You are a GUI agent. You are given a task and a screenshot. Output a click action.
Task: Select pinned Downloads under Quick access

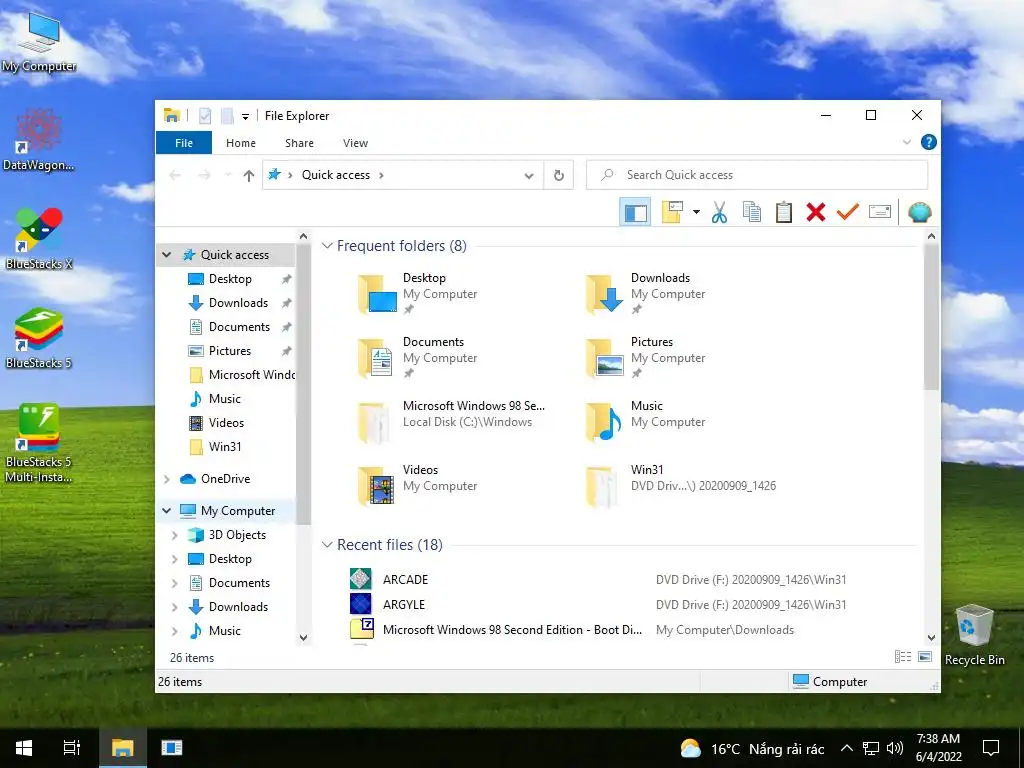coord(238,303)
